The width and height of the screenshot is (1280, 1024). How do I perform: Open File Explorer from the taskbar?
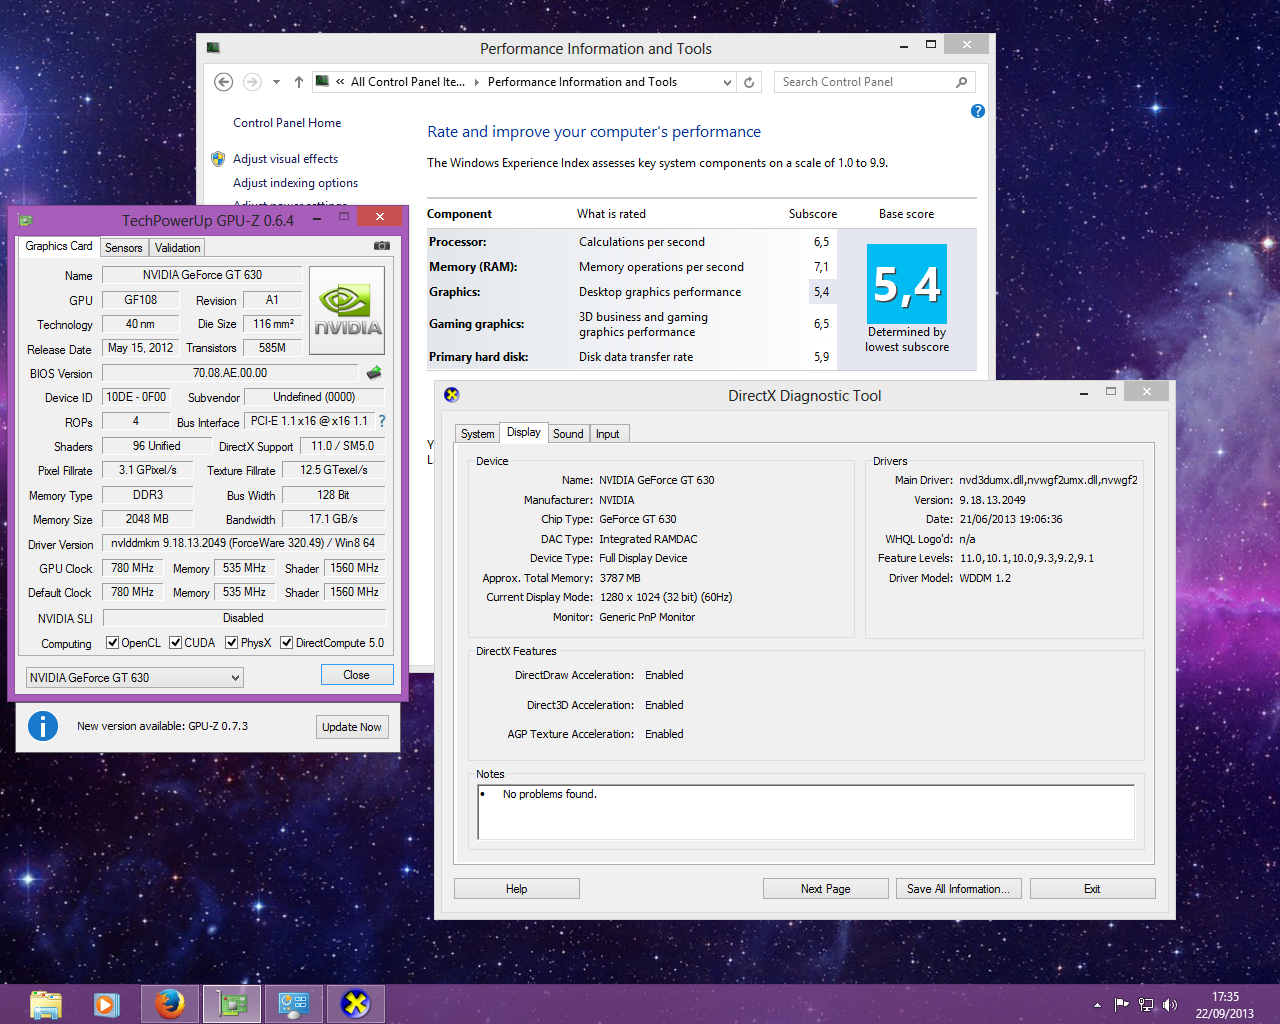46,1004
